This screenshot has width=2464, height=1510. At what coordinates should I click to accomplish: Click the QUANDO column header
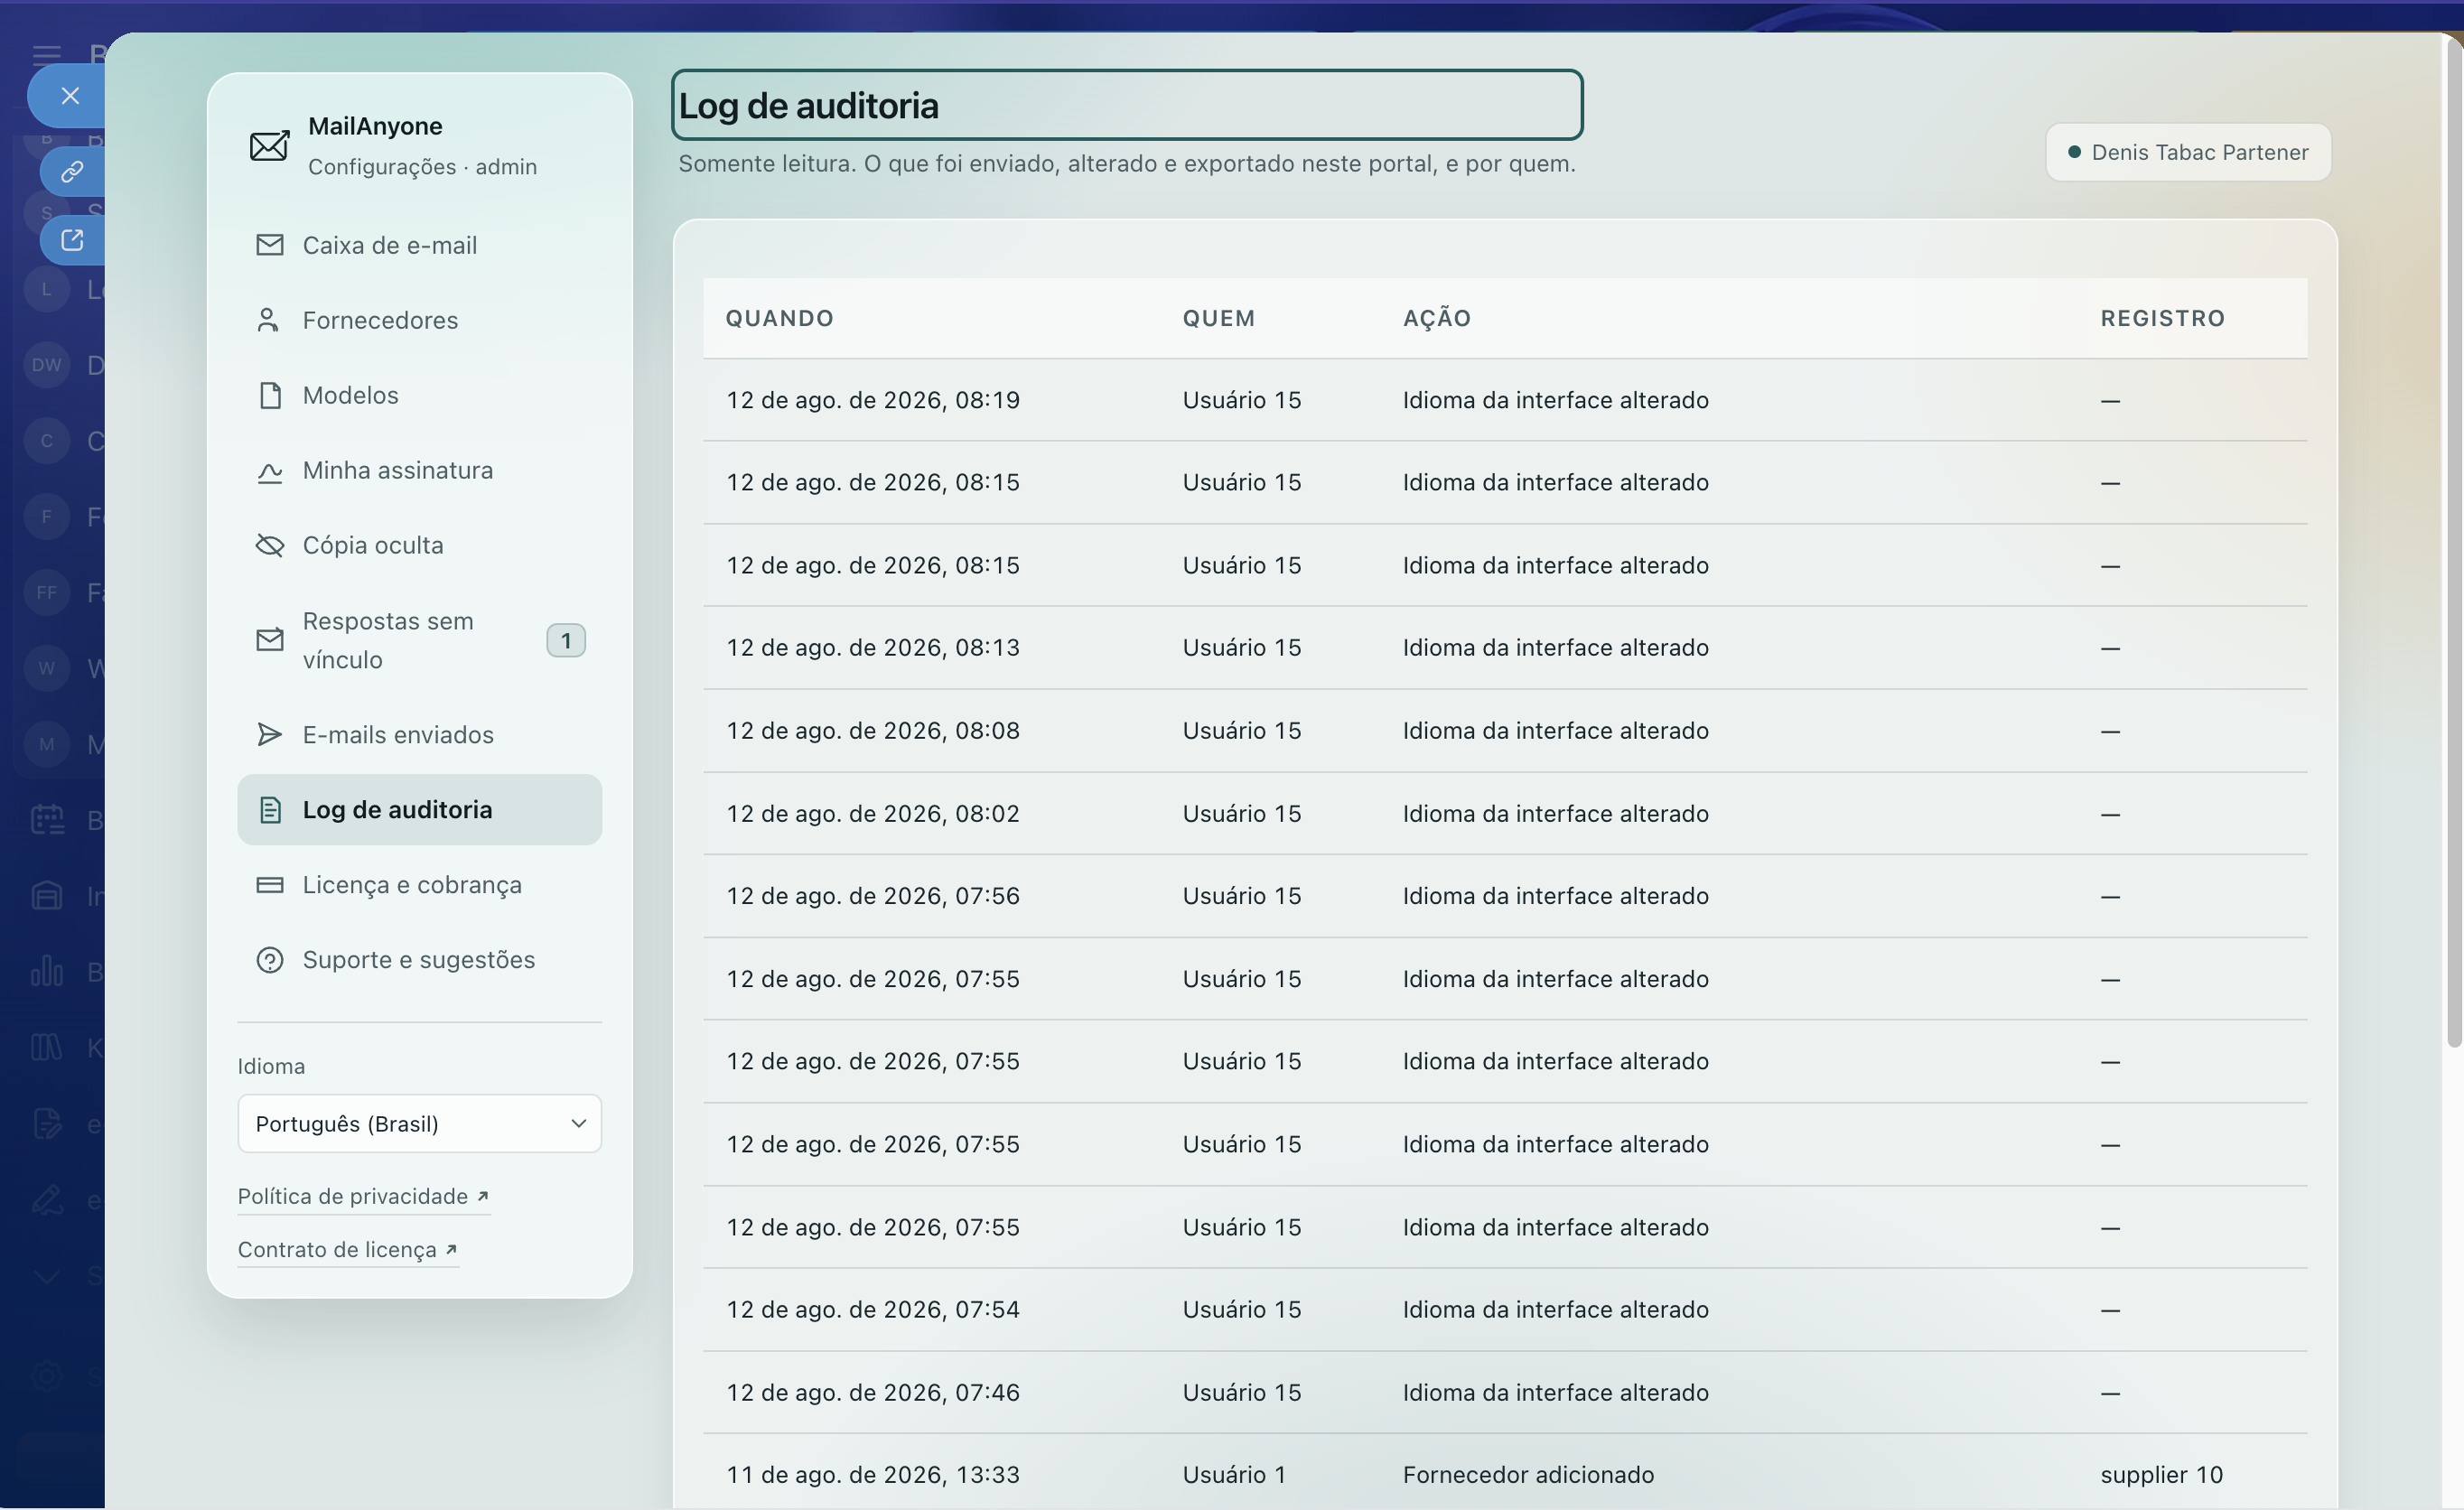(779, 318)
